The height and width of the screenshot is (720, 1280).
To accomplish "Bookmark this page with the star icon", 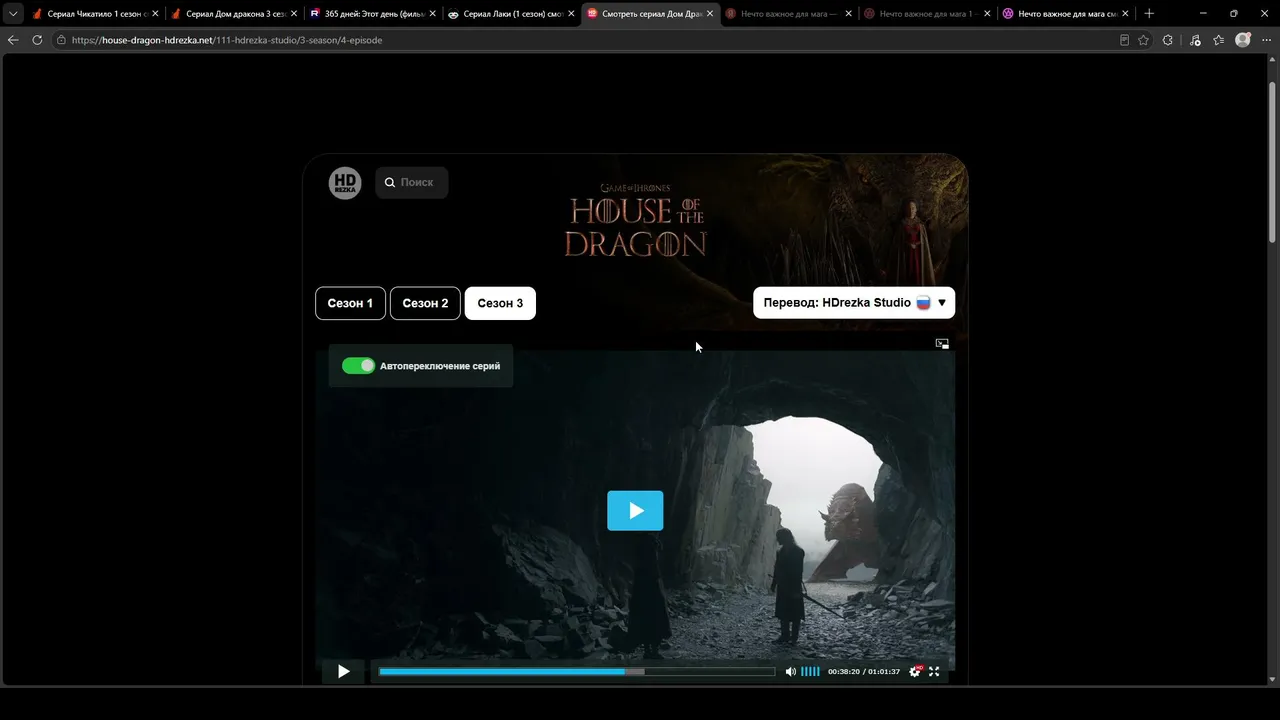I will click(1143, 40).
